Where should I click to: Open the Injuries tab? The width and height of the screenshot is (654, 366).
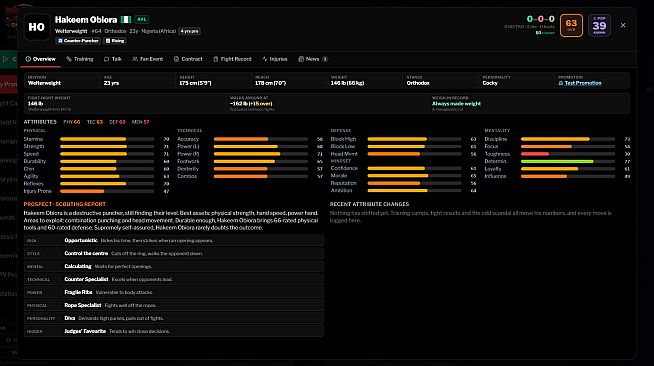(274, 59)
